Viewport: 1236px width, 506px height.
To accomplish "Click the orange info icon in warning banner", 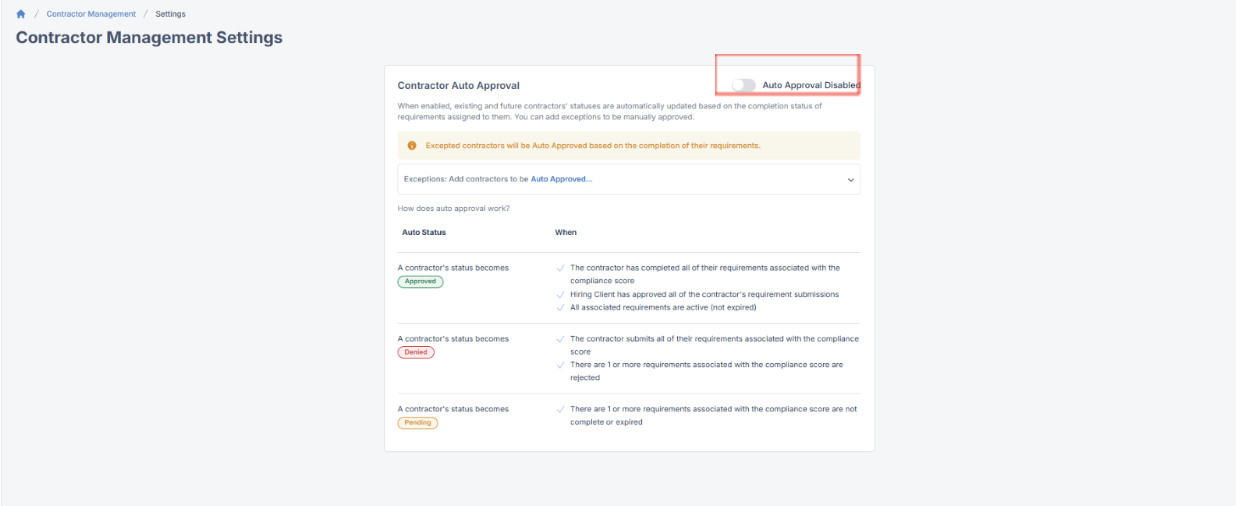I will coord(412,145).
